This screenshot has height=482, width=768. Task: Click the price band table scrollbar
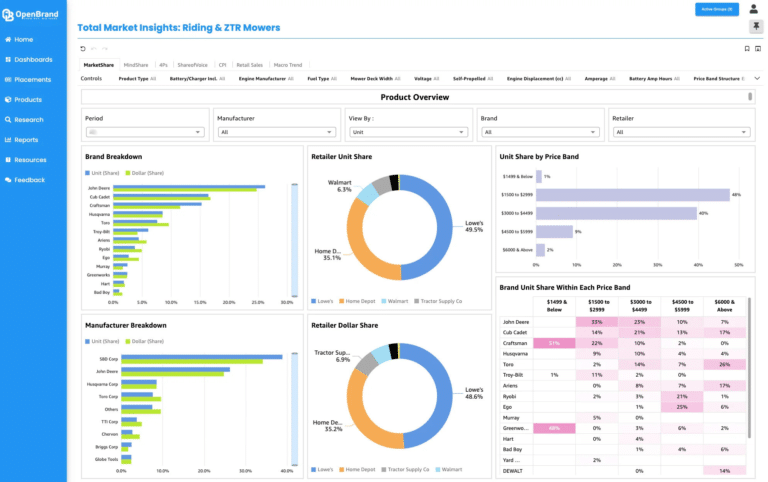(x=749, y=367)
